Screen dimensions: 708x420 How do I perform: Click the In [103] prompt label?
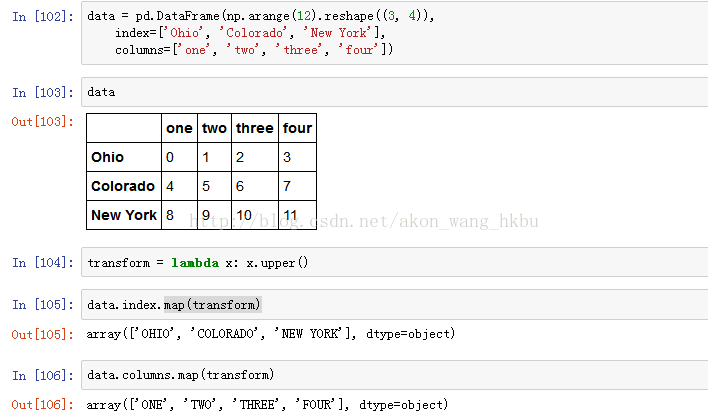click(x=43, y=93)
